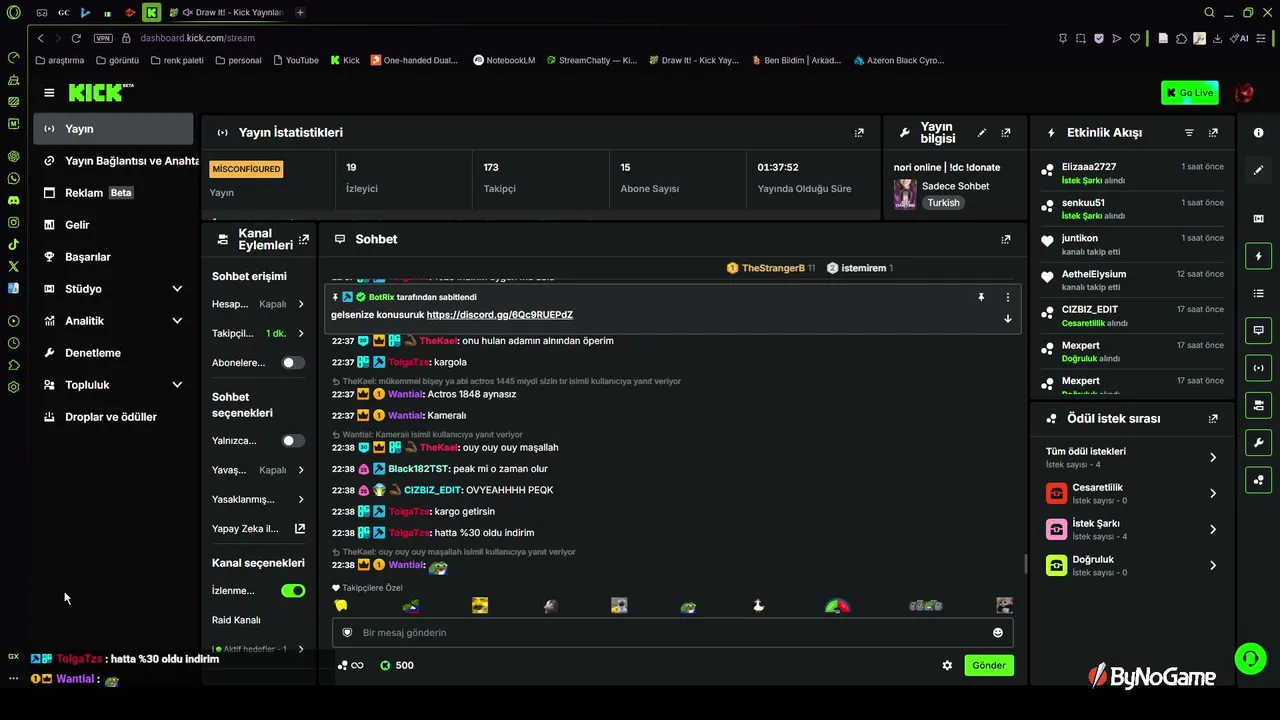
Task: Click the stream category thumbnail in Yayın bilgisi
Action: coord(905,194)
